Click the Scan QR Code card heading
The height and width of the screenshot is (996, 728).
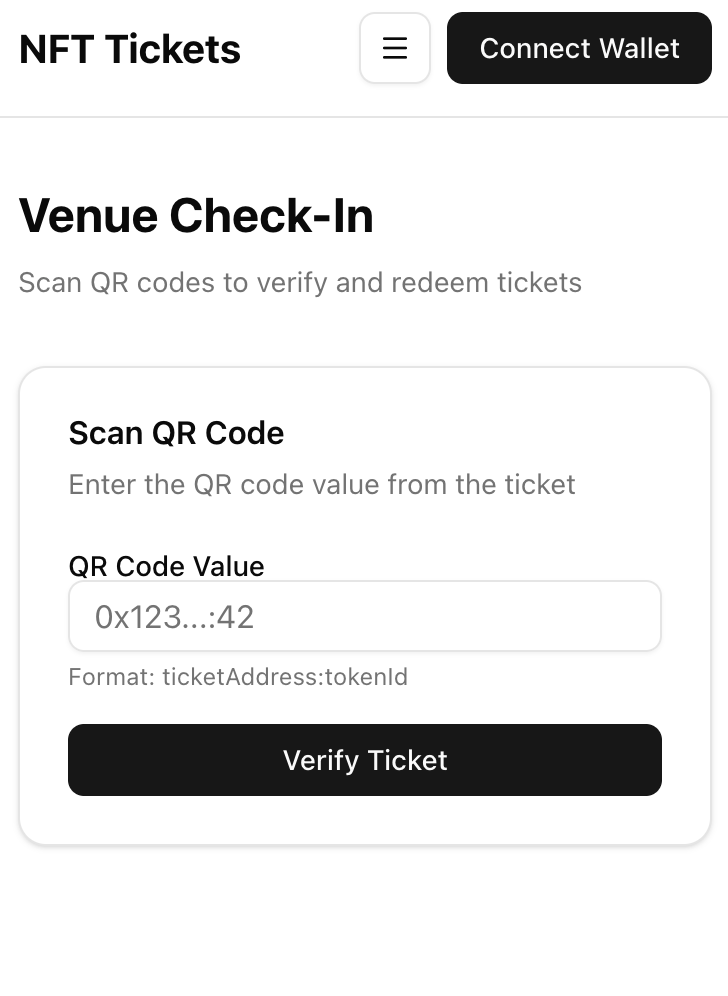click(x=176, y=433)
